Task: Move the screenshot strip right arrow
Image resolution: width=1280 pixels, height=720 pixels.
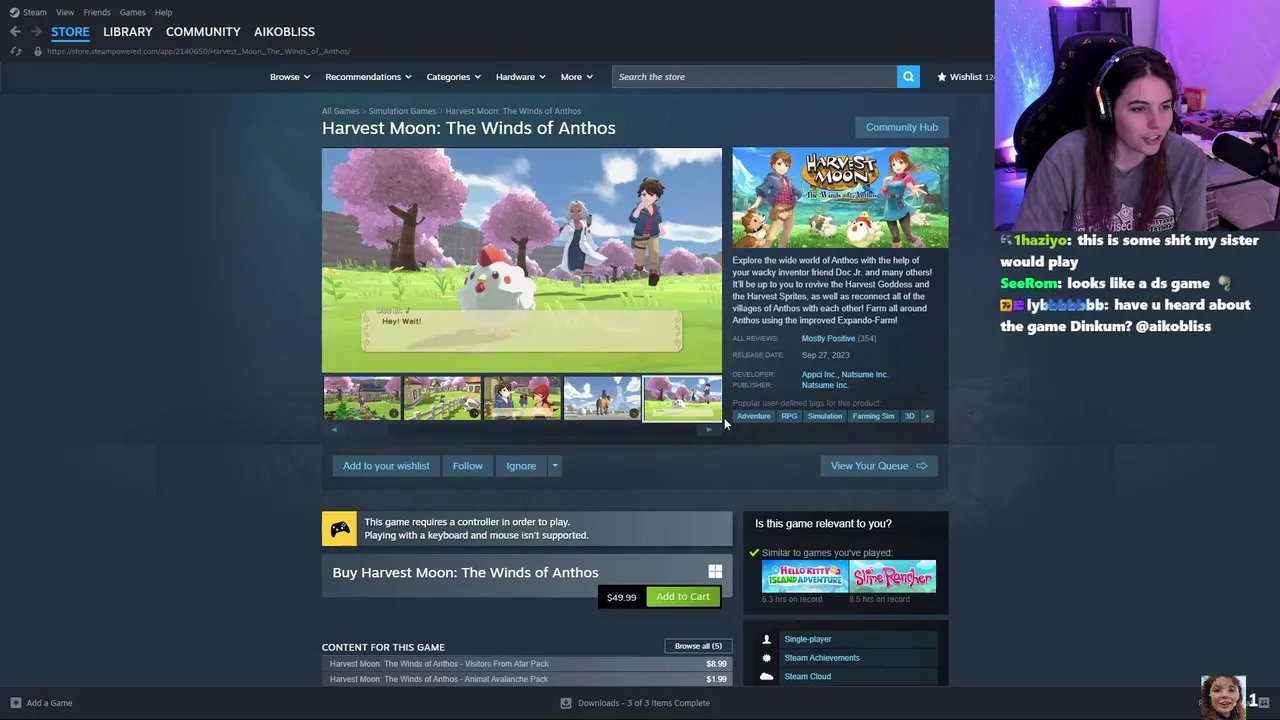Action: (709, 430)
